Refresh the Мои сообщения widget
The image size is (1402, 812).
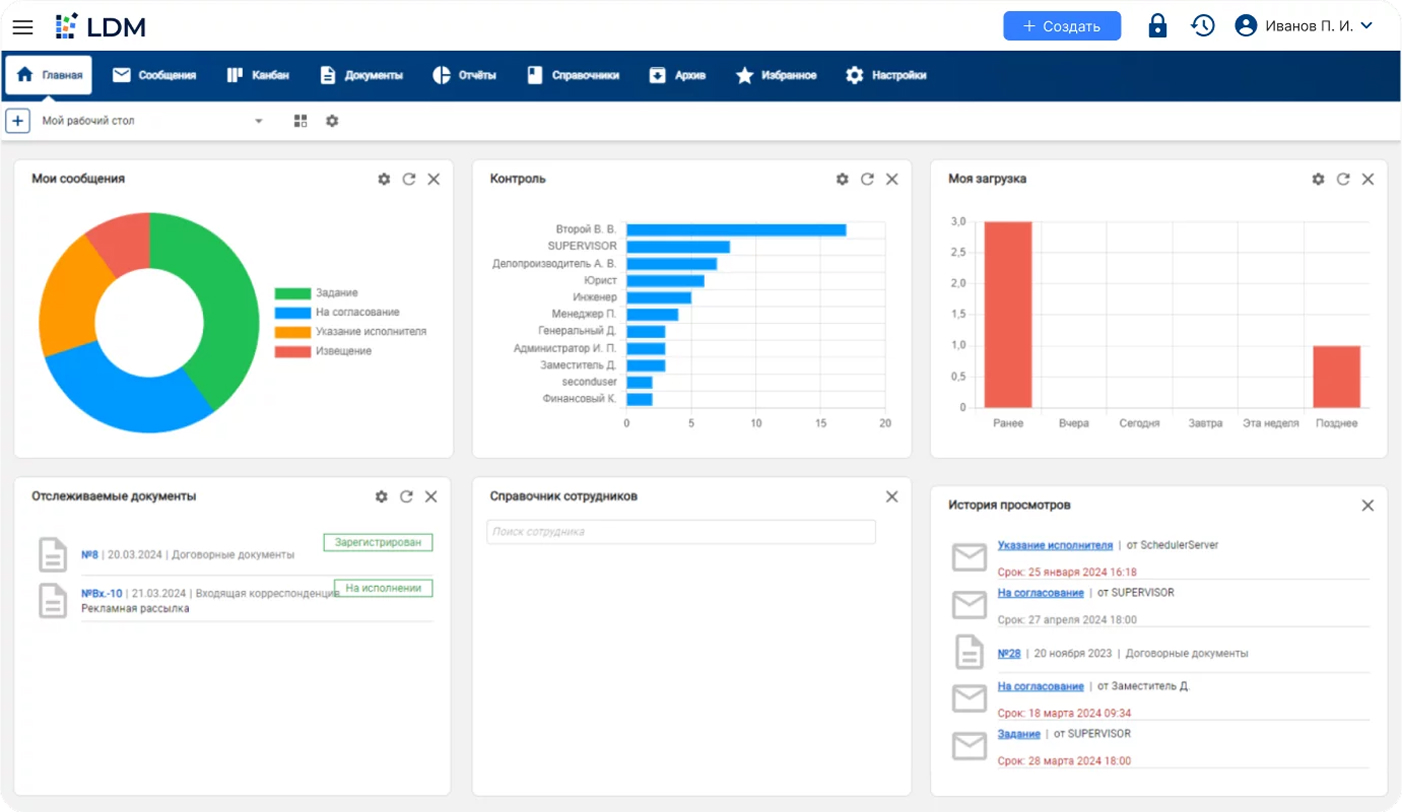point(409,179)
